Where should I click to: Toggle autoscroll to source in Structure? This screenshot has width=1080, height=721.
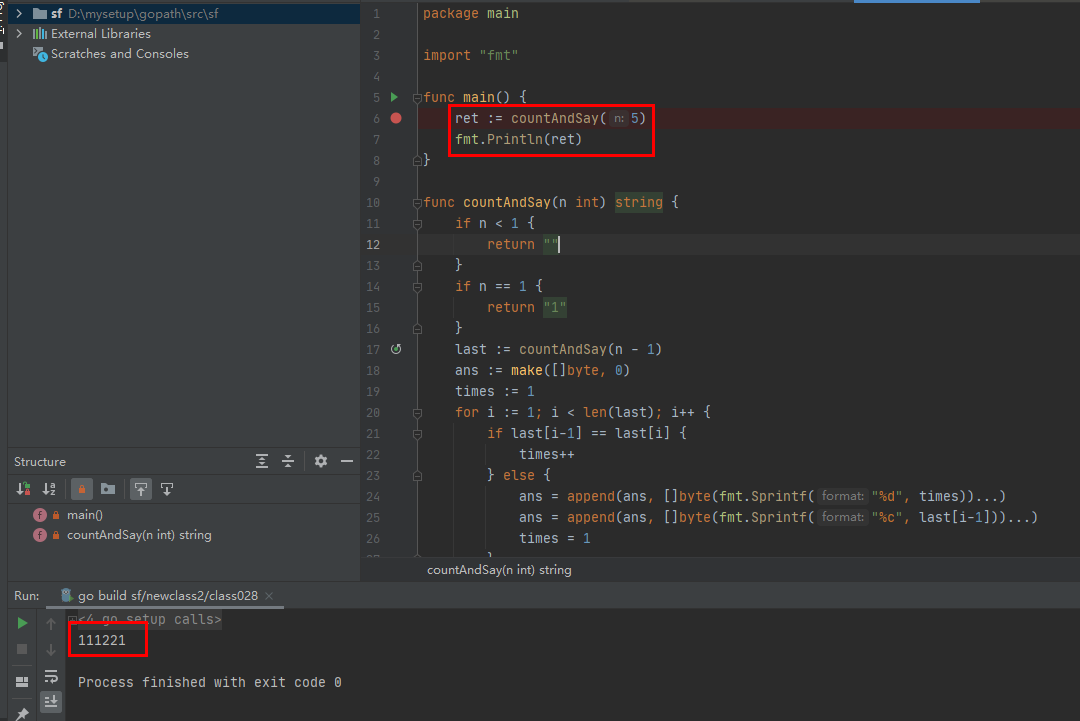tap(141, 489)
